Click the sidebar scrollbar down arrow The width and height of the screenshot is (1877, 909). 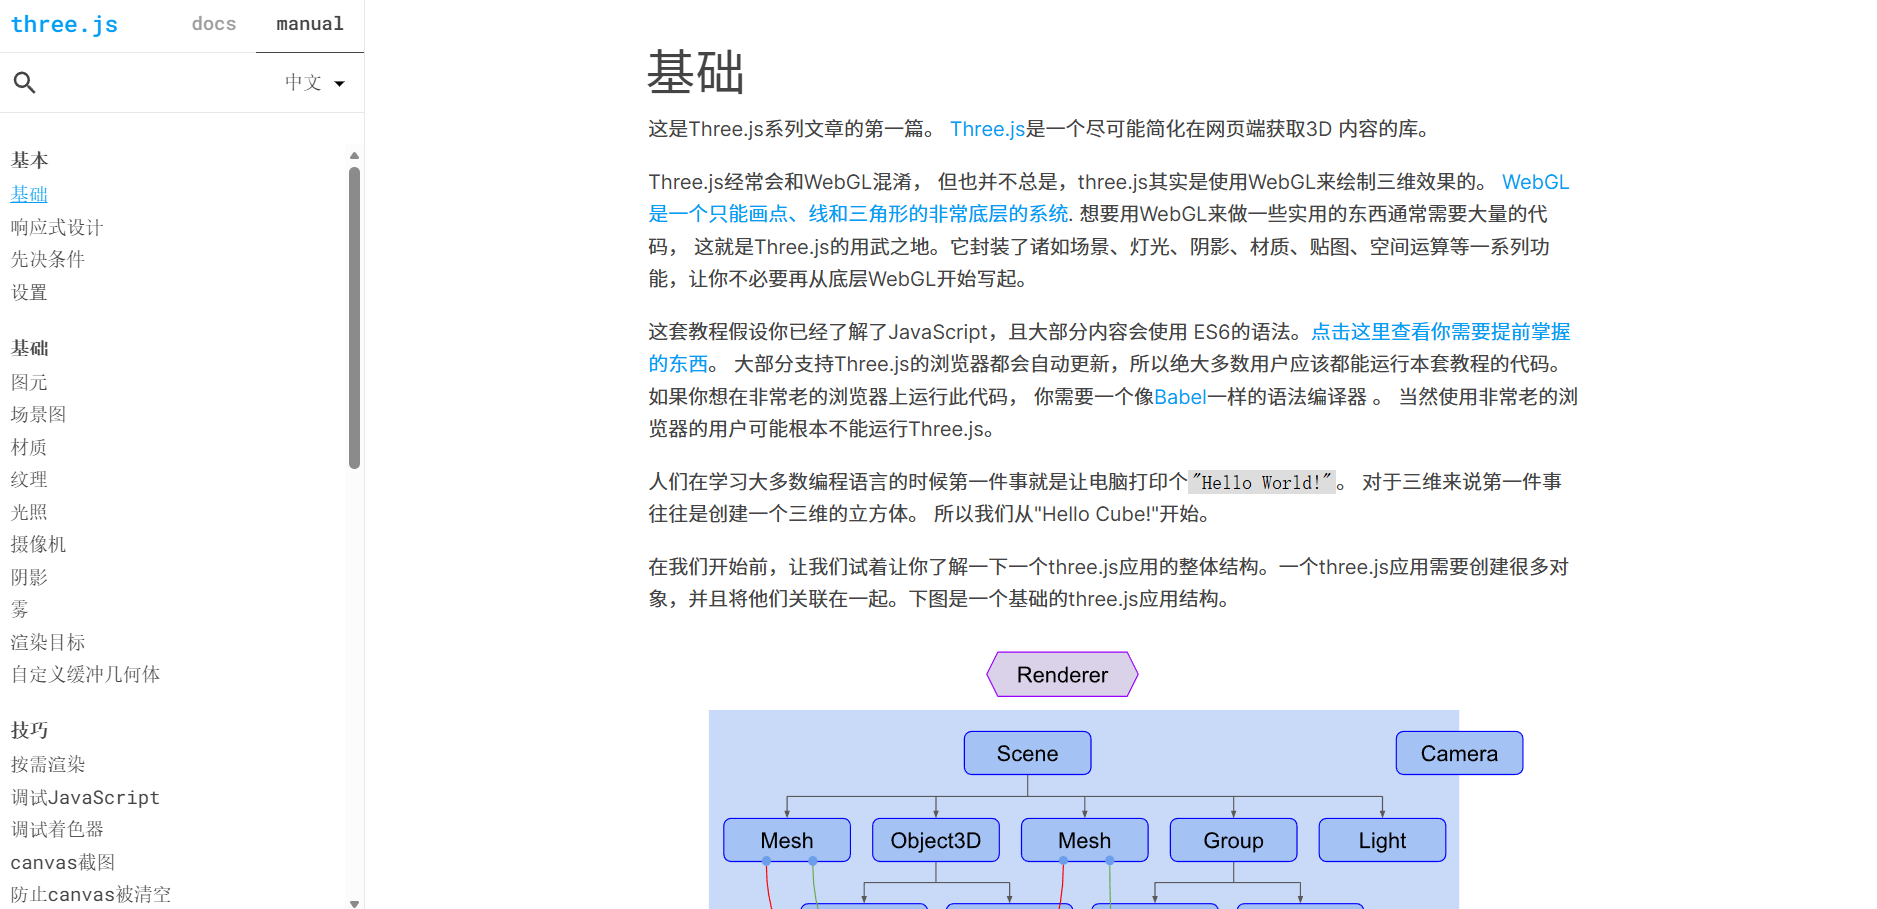354,903
